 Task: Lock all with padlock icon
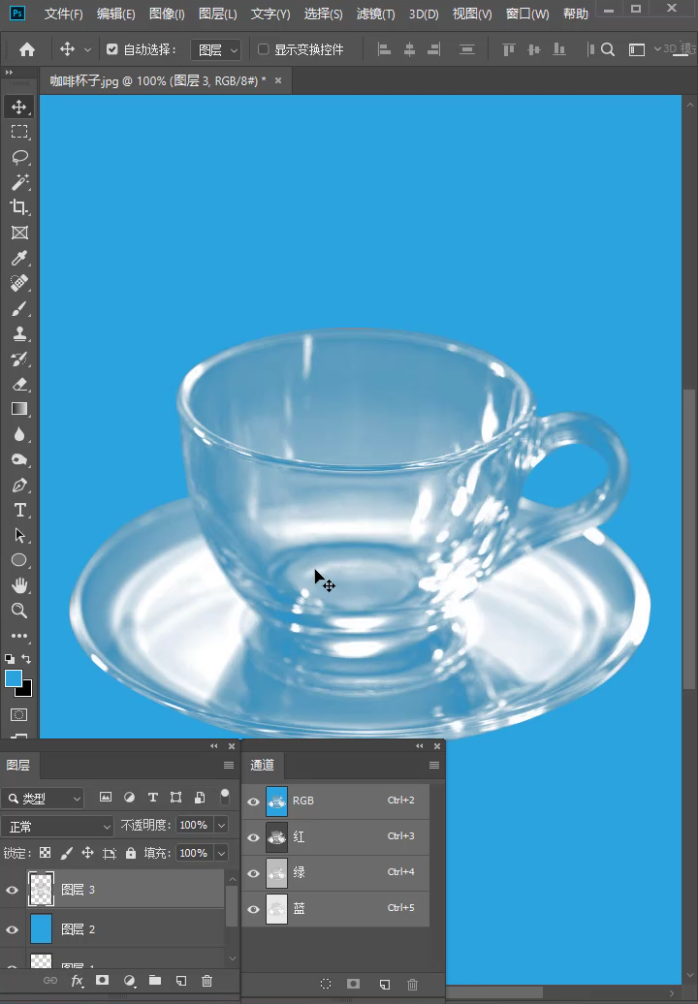point(131,853)
